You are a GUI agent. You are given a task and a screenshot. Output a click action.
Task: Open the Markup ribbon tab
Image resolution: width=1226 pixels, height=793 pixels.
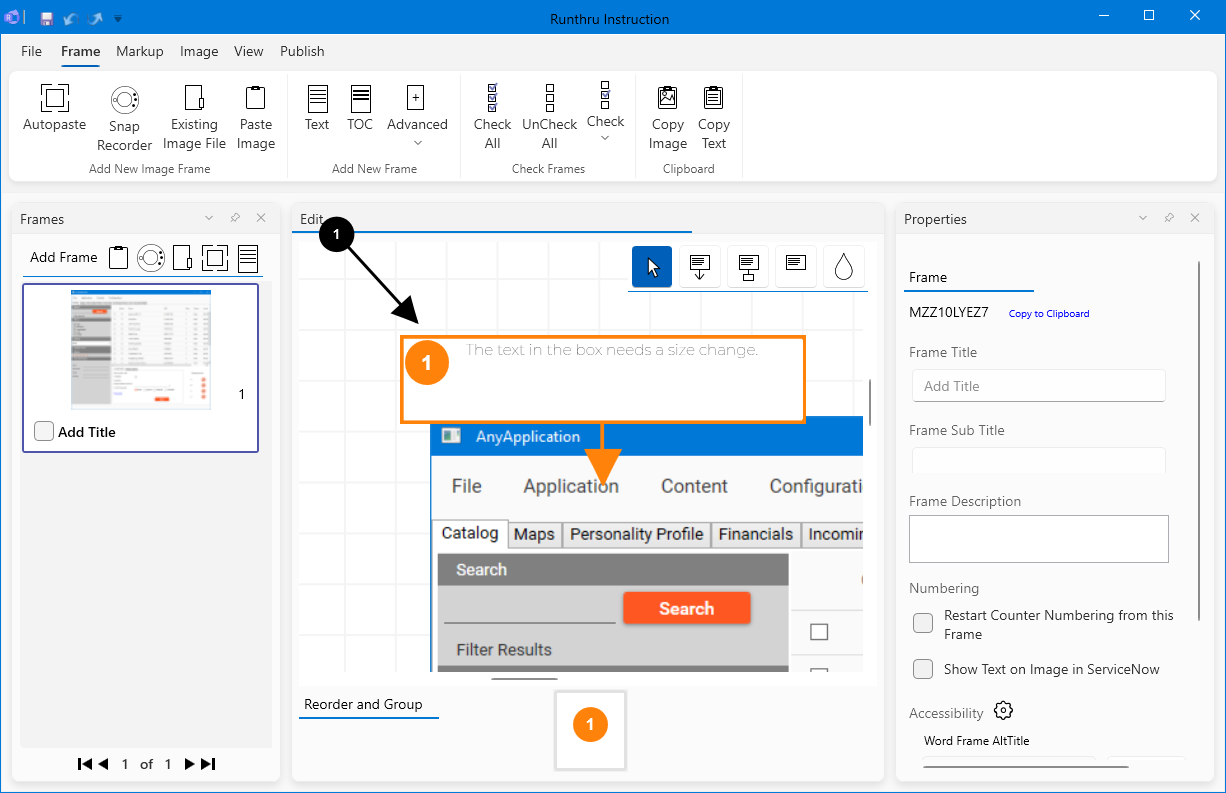click(x=139, y=51)
